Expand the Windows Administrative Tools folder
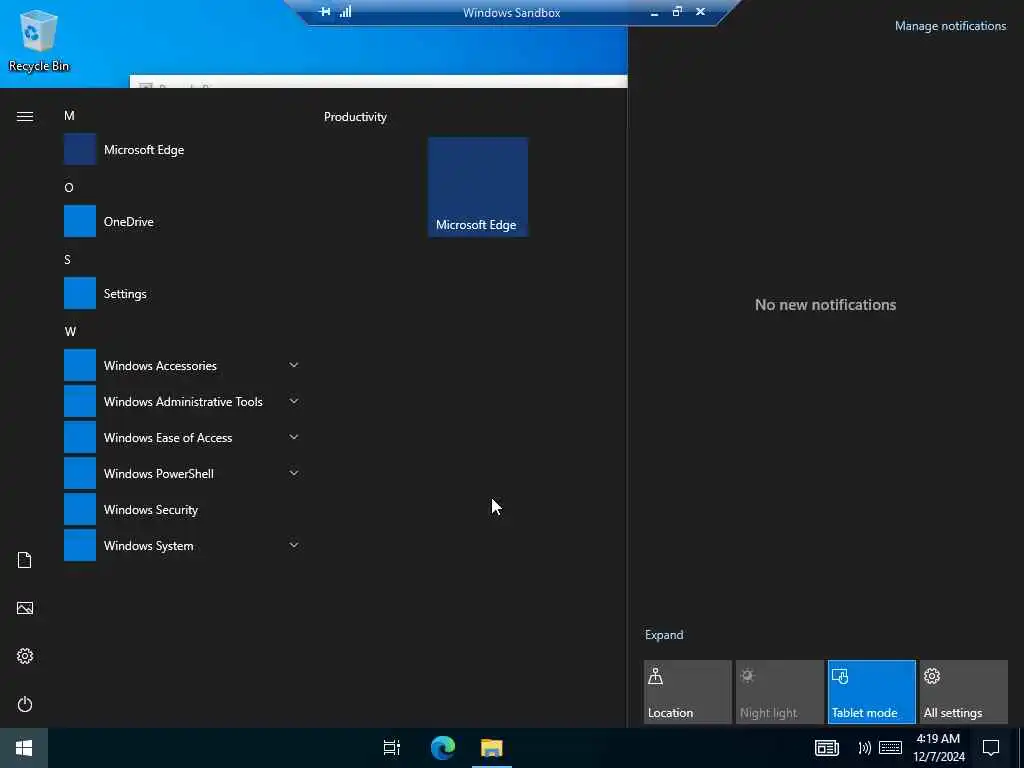1024x768 pixels. pyautogui.click(x=183, y=402)
